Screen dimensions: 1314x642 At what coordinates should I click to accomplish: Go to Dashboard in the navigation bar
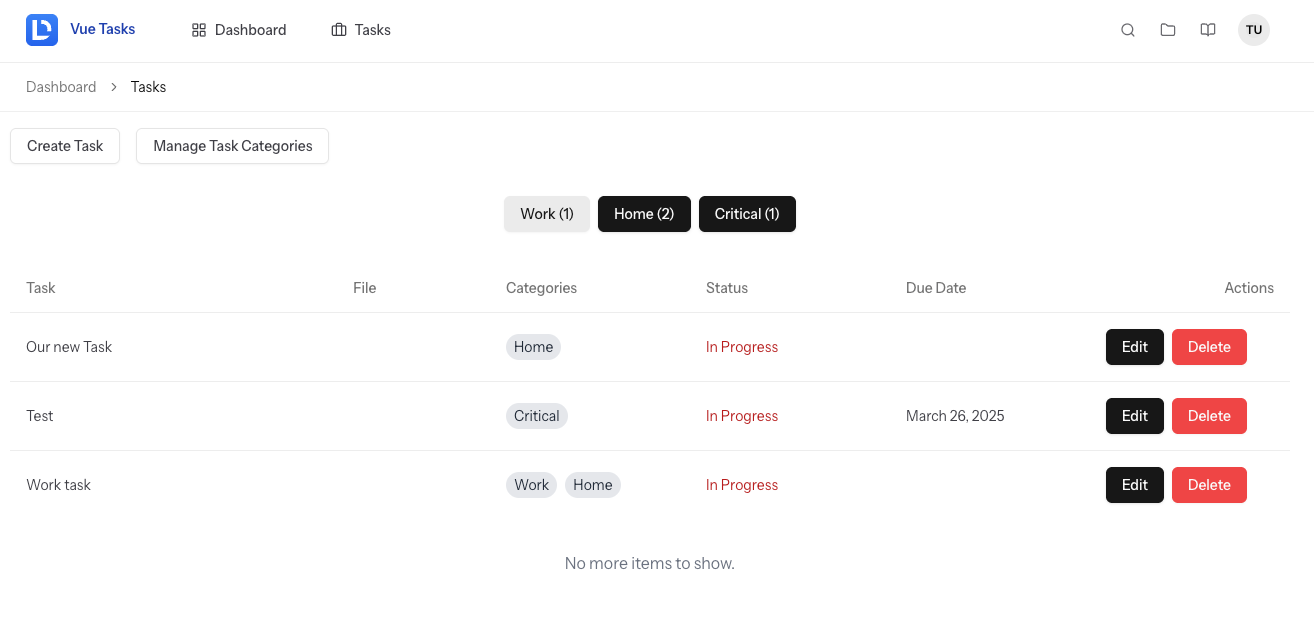click(x=250, y=30)
